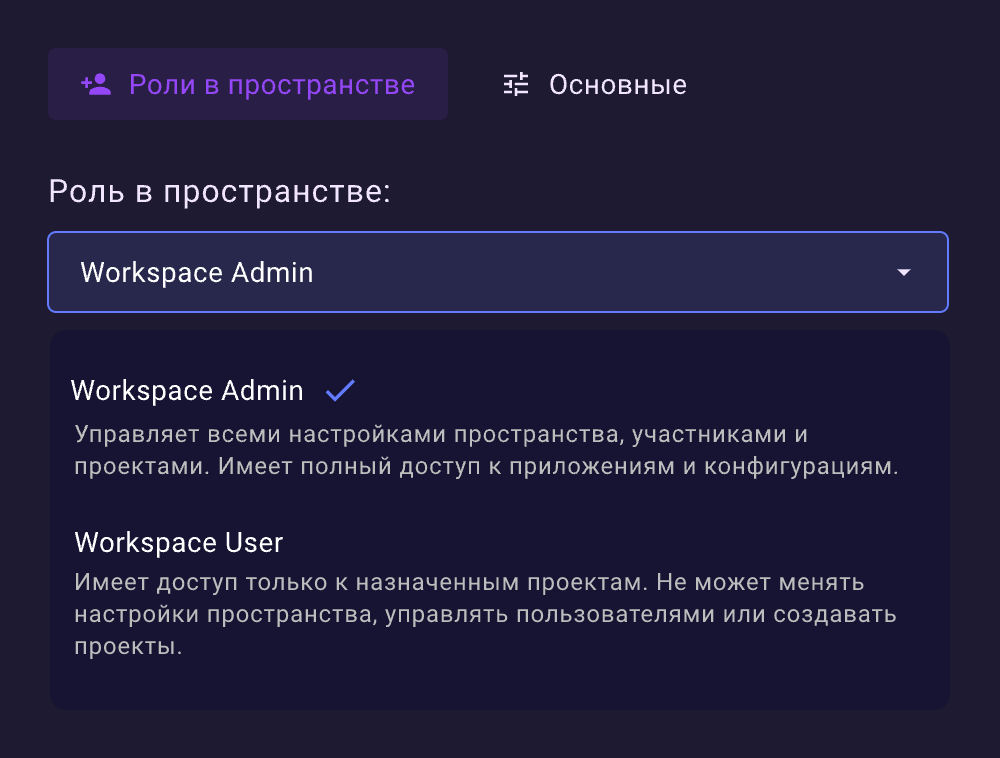Click the sliders icon beside Основные
The height and width of the screenshot is (758, 1000).
tap(516, 84)
